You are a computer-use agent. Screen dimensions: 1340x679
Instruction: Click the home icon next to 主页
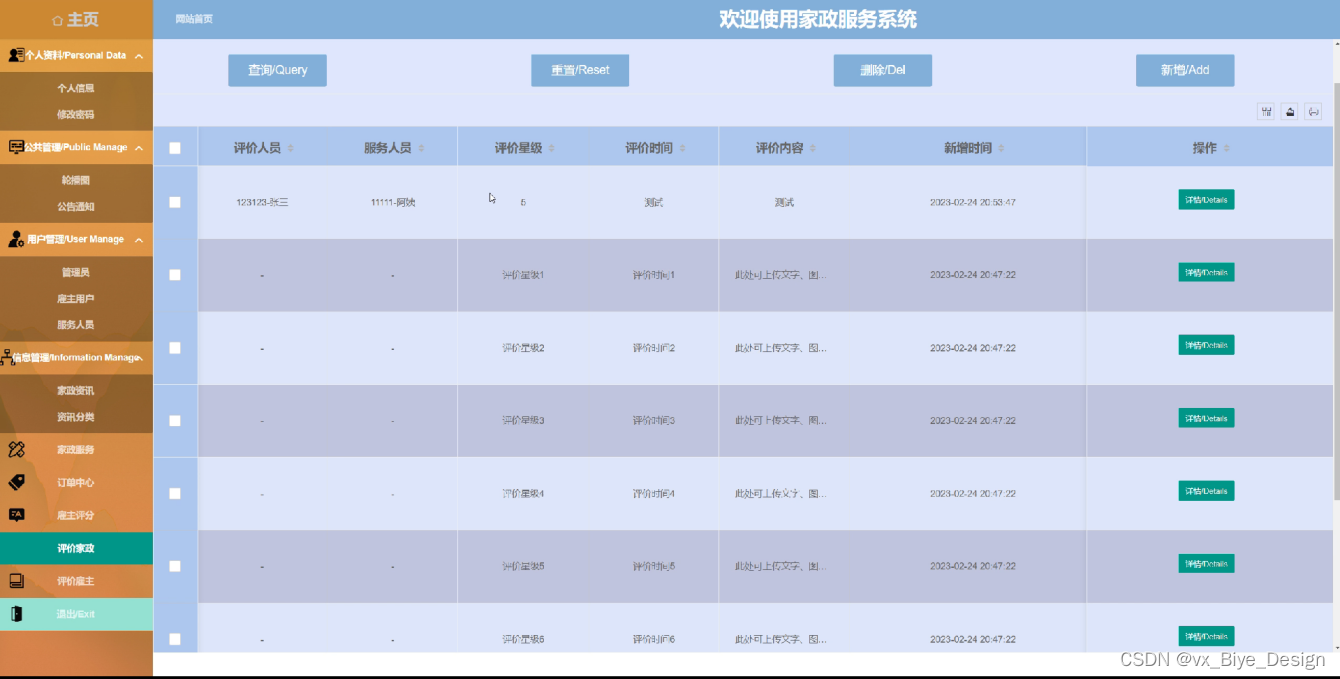click(57, 20)
